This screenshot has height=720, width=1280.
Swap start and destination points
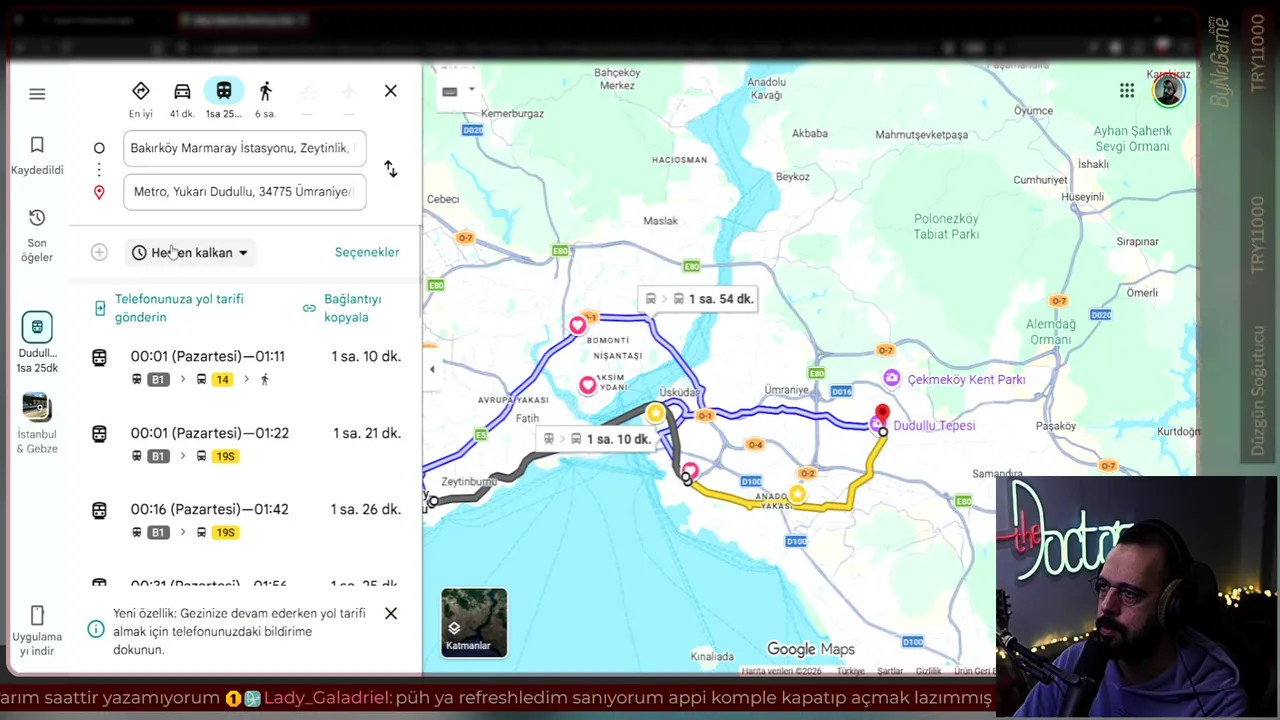pos(391,169)
